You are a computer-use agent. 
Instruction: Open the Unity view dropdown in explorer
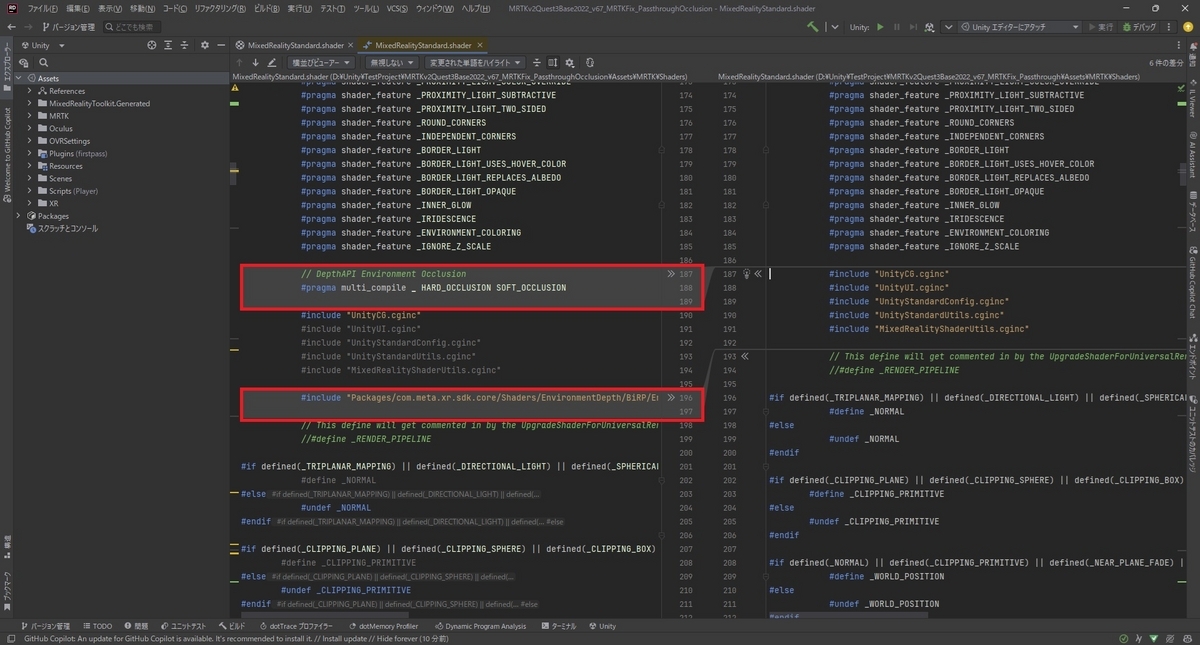coord(42,45)
